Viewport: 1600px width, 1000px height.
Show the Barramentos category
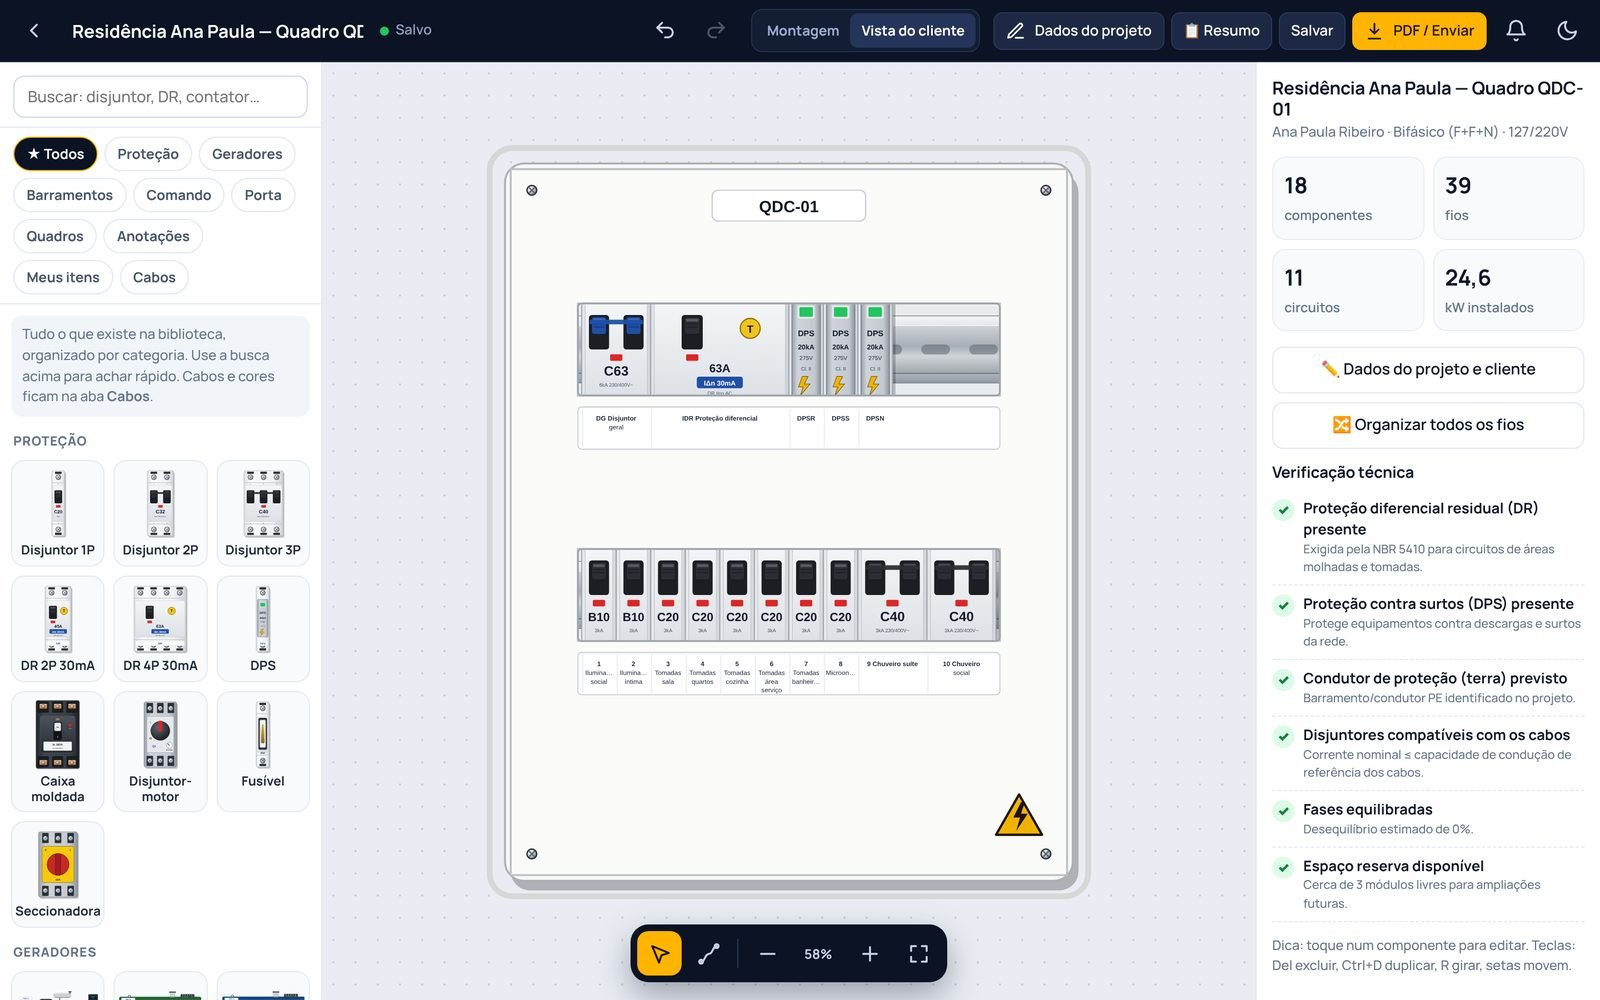[70, 195]
